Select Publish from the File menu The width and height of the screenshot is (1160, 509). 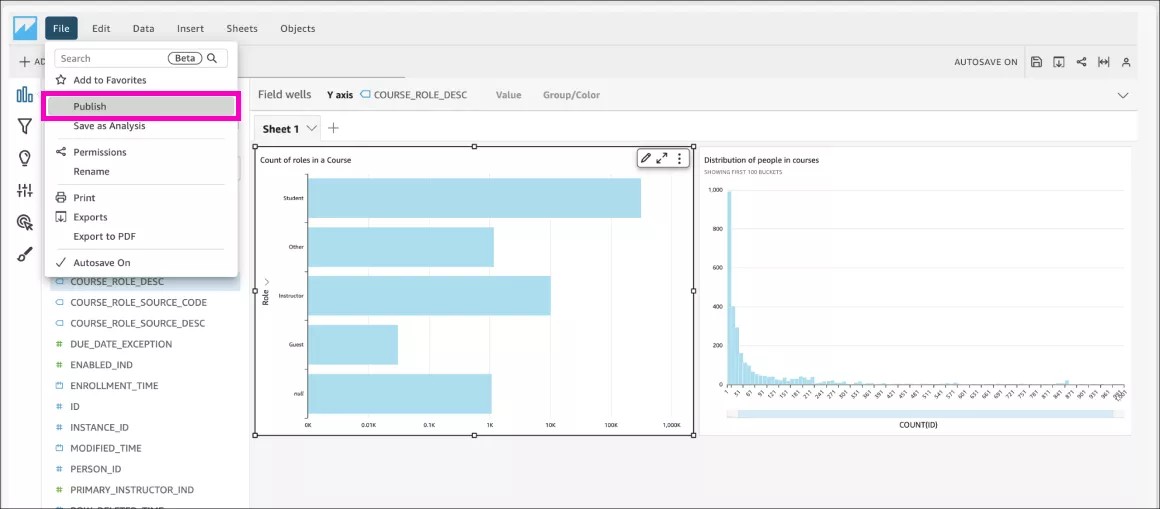click(140, 106)
